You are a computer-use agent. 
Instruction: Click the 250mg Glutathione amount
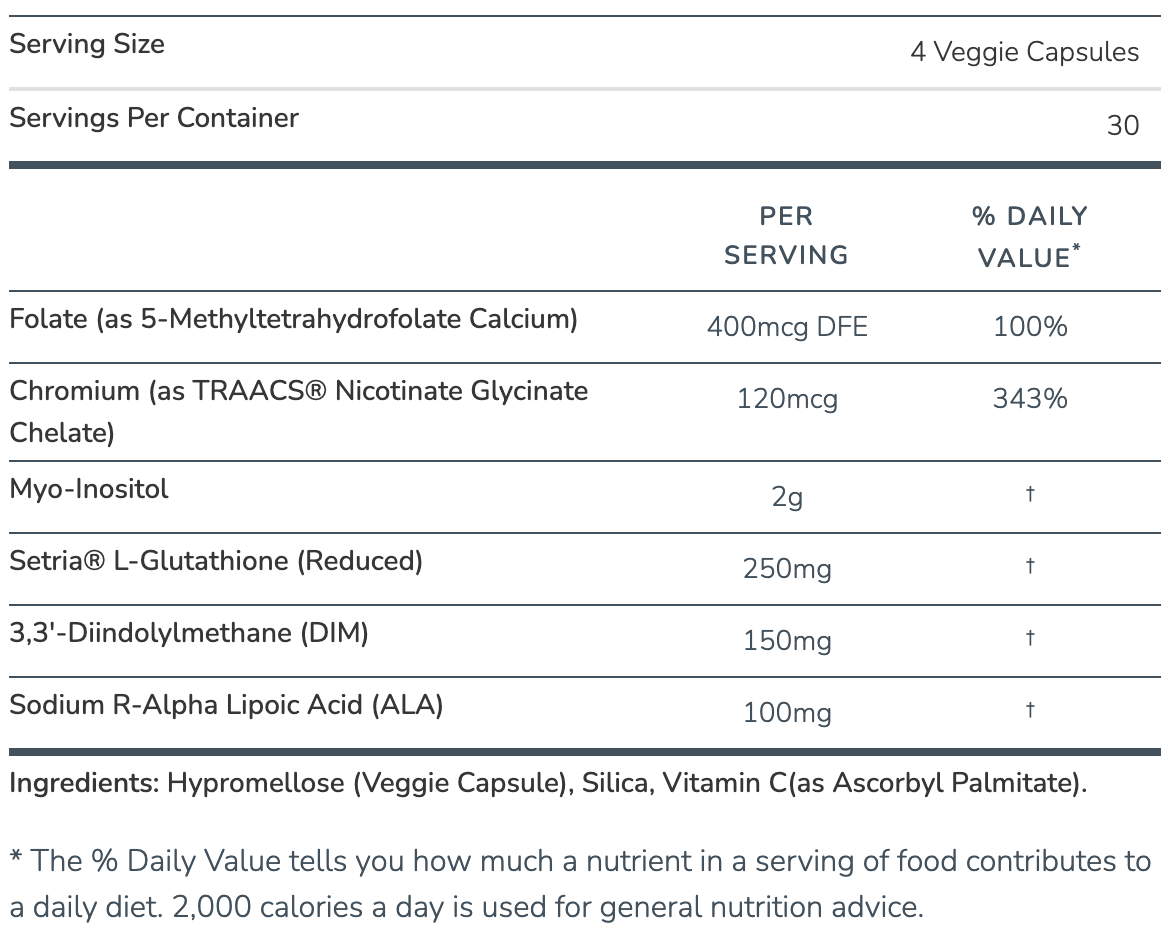click(787, 569)
